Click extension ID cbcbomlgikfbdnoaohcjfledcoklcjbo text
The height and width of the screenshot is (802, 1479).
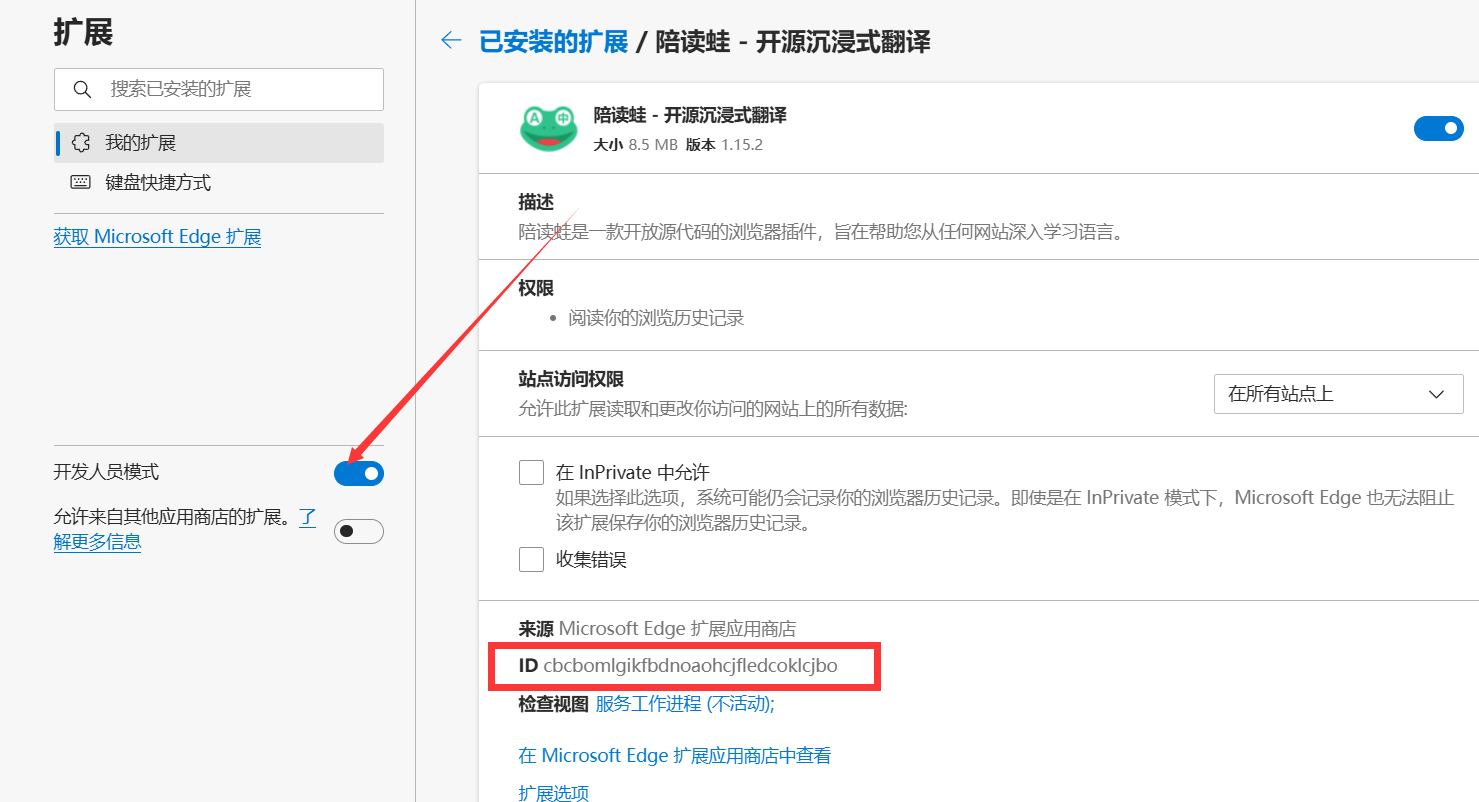coord(690,665)
